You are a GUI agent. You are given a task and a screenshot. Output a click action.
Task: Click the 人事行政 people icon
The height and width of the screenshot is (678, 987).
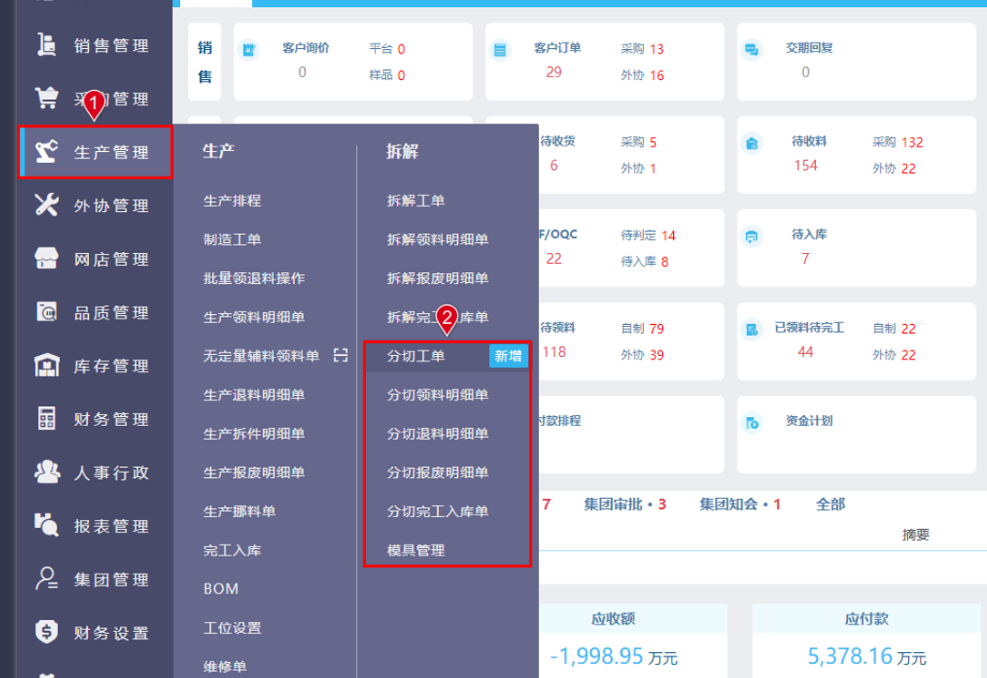tap(47, 472)
